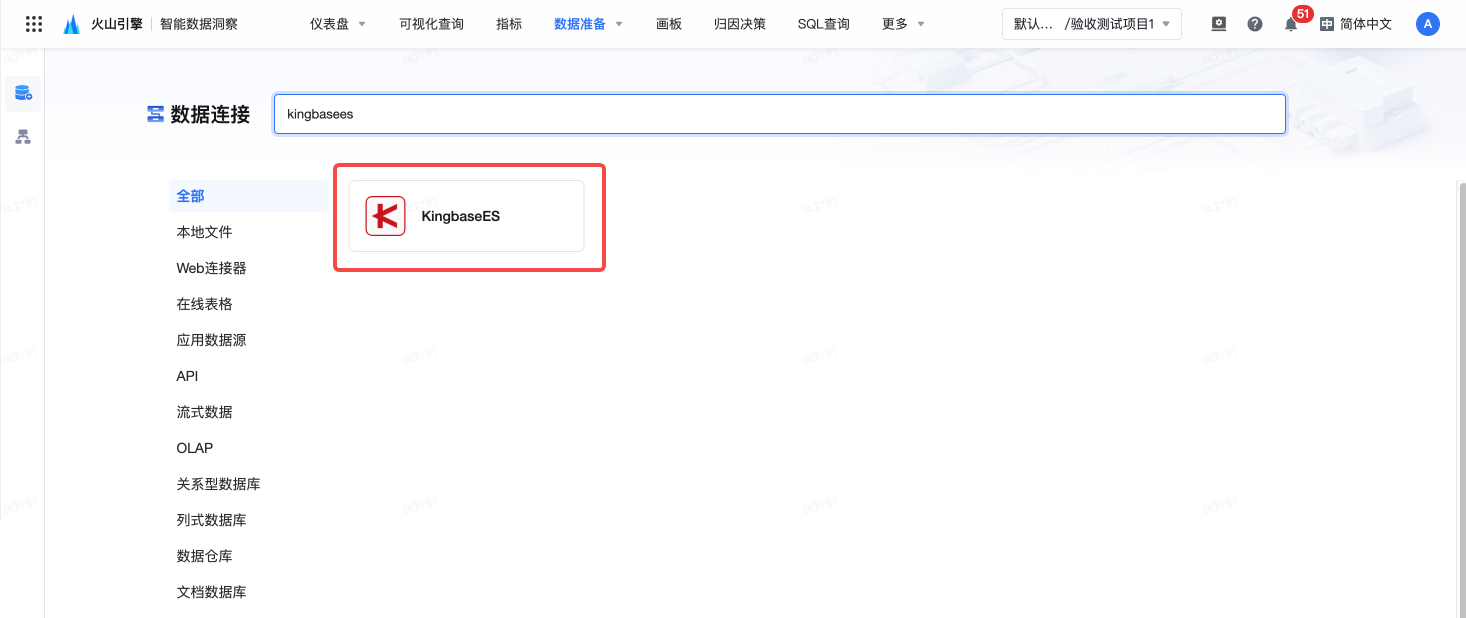
Task: Go to 可视化查询 tab
Action: (x=431, y=24)
